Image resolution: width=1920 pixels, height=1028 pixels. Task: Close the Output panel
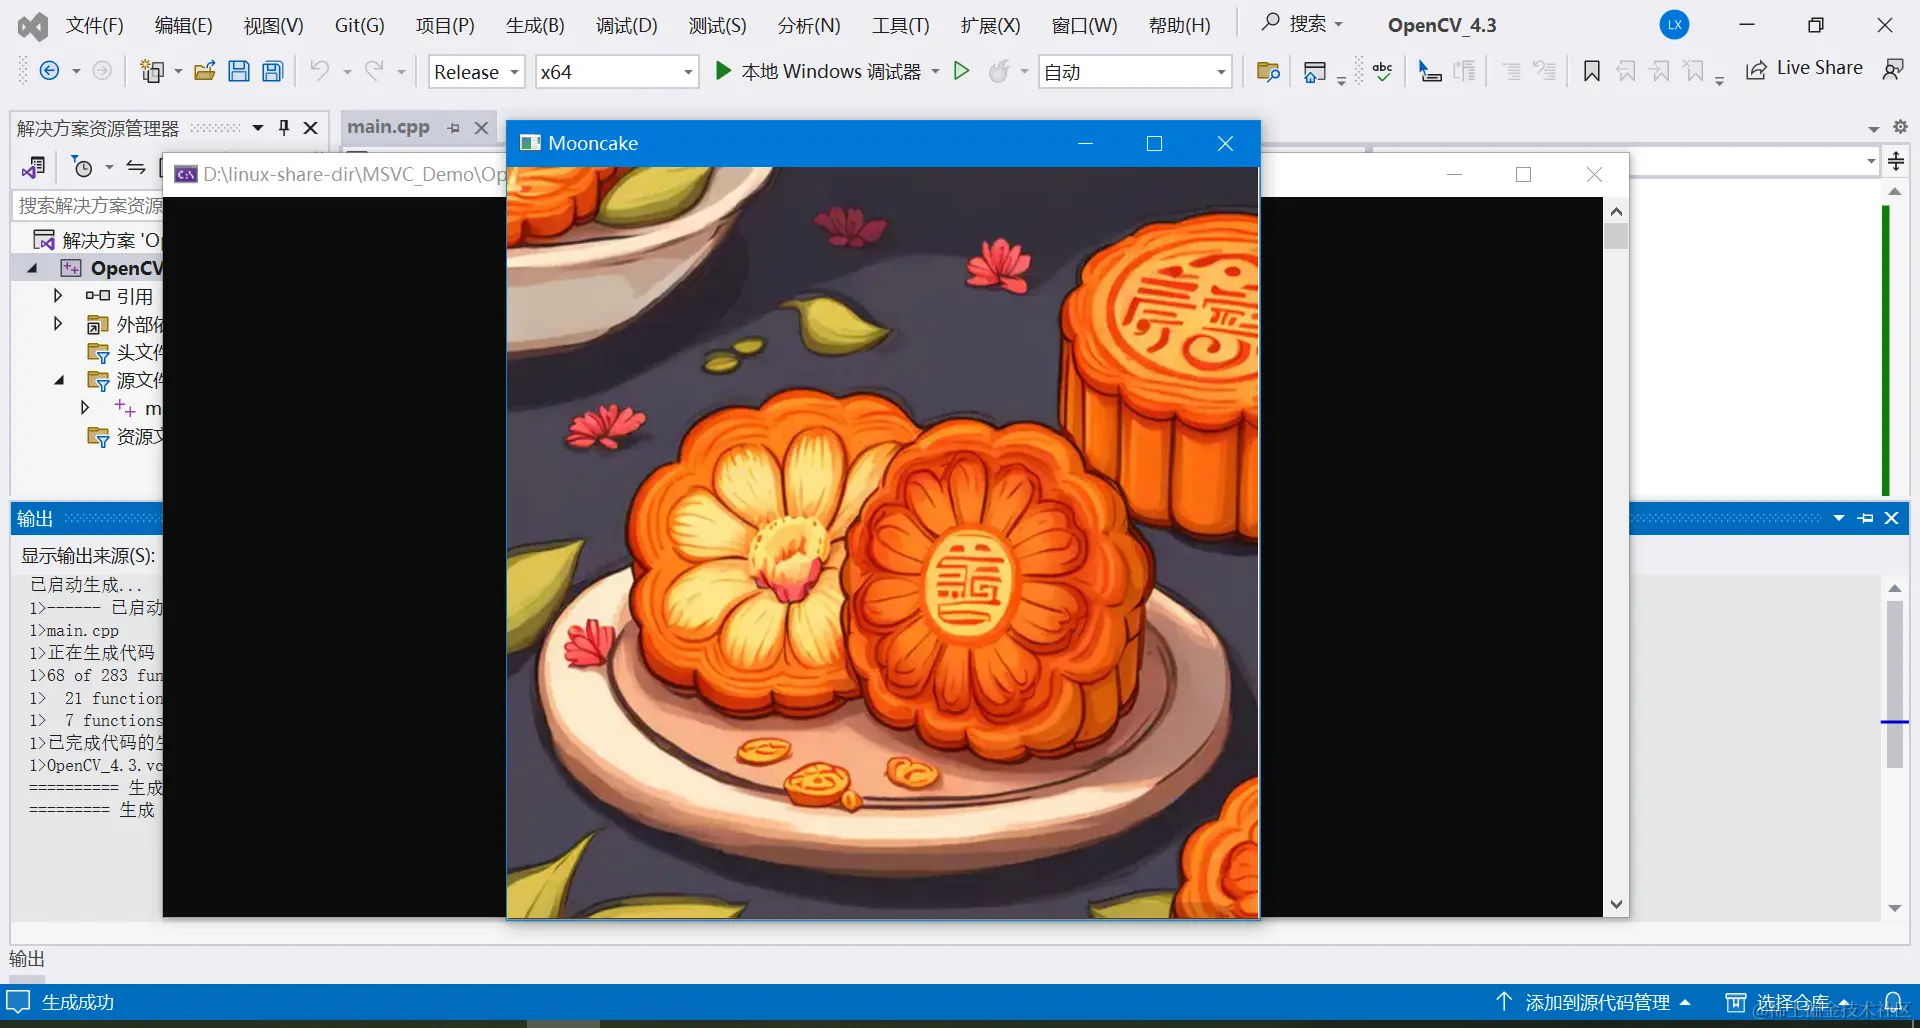(x=1891, y=518)
